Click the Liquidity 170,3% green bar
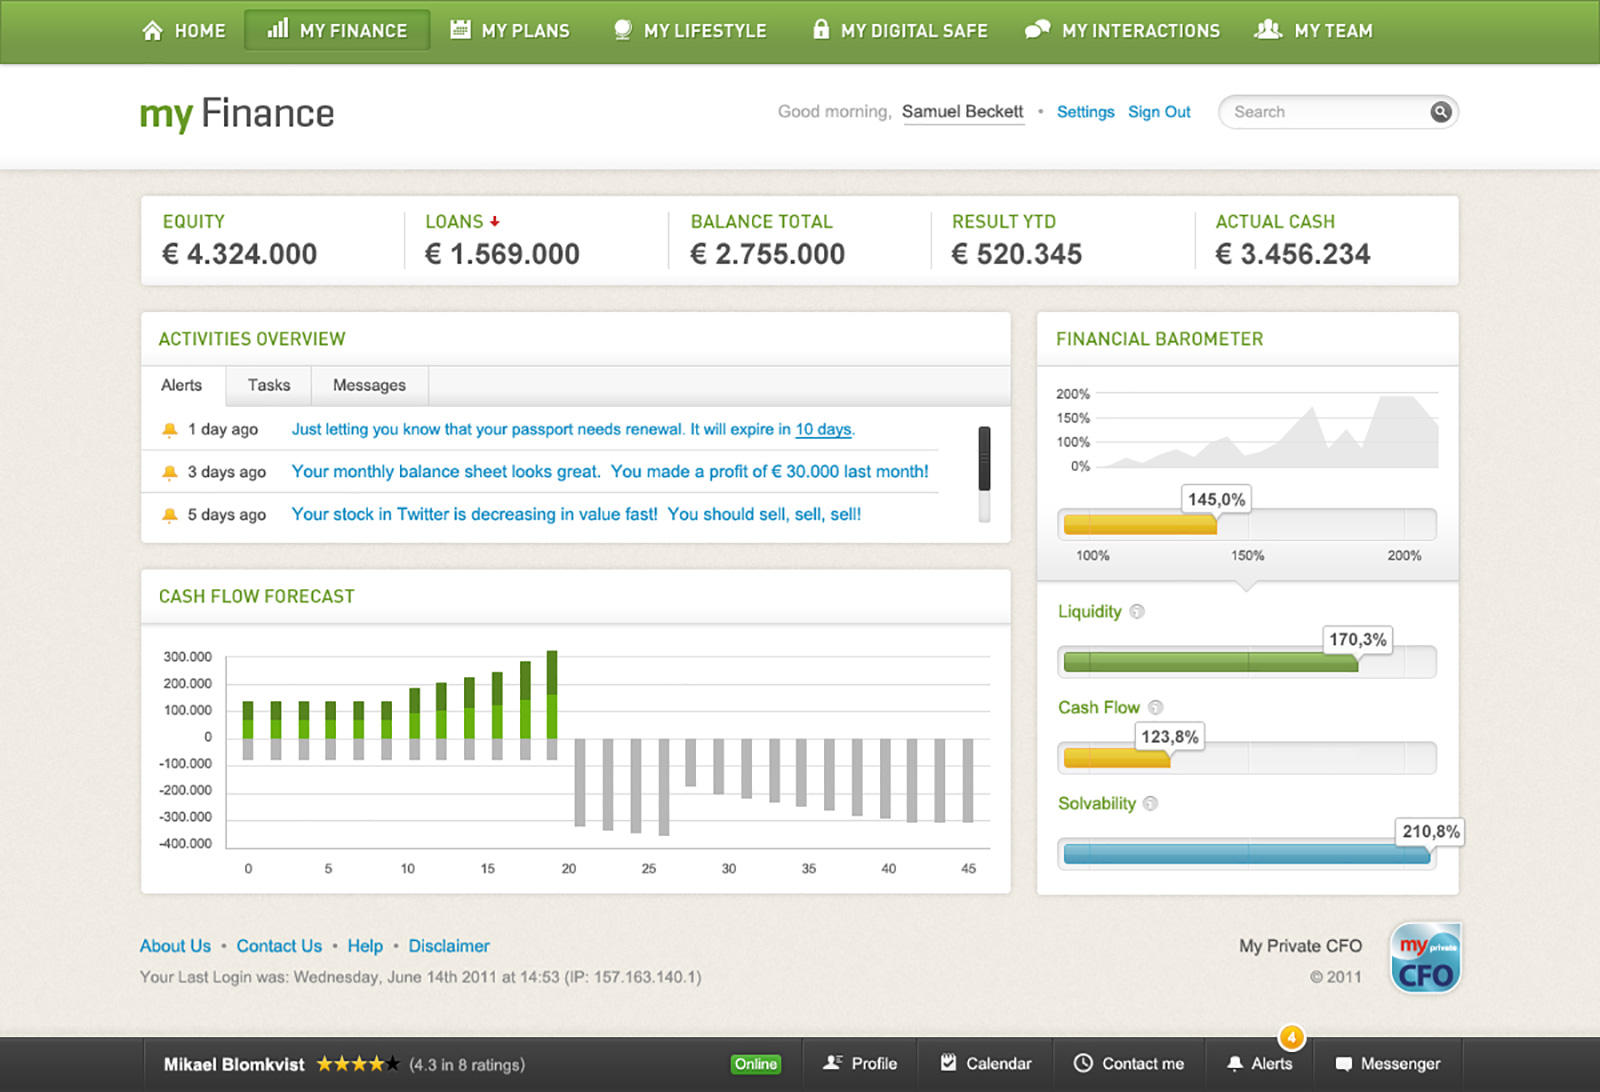1600x1092 pixels. (x=1211, y=662)
